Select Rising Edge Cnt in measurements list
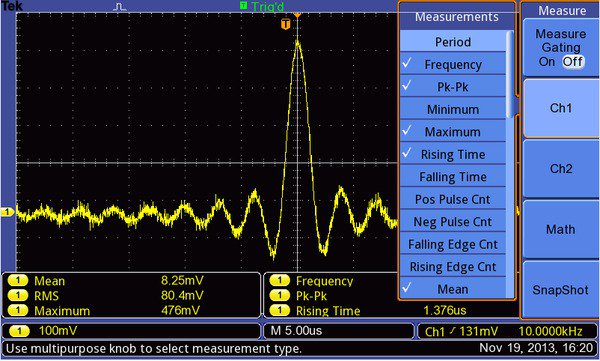Image resolution: width=600 pixels, height=361 pixels. click(453, 266)
